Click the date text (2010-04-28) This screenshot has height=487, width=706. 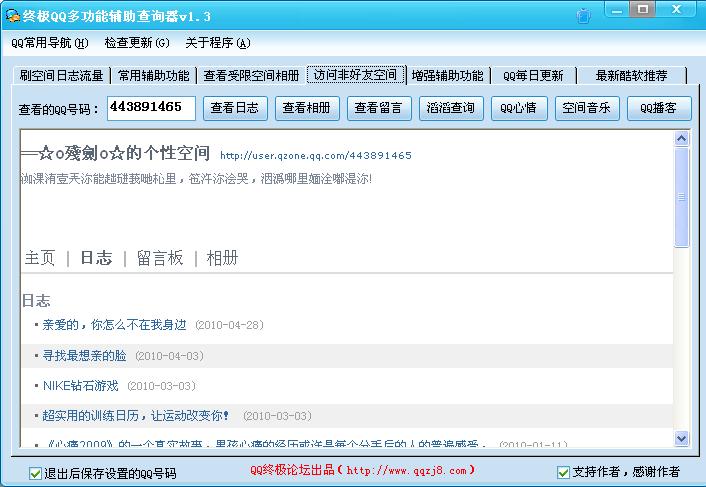[230, 325]
